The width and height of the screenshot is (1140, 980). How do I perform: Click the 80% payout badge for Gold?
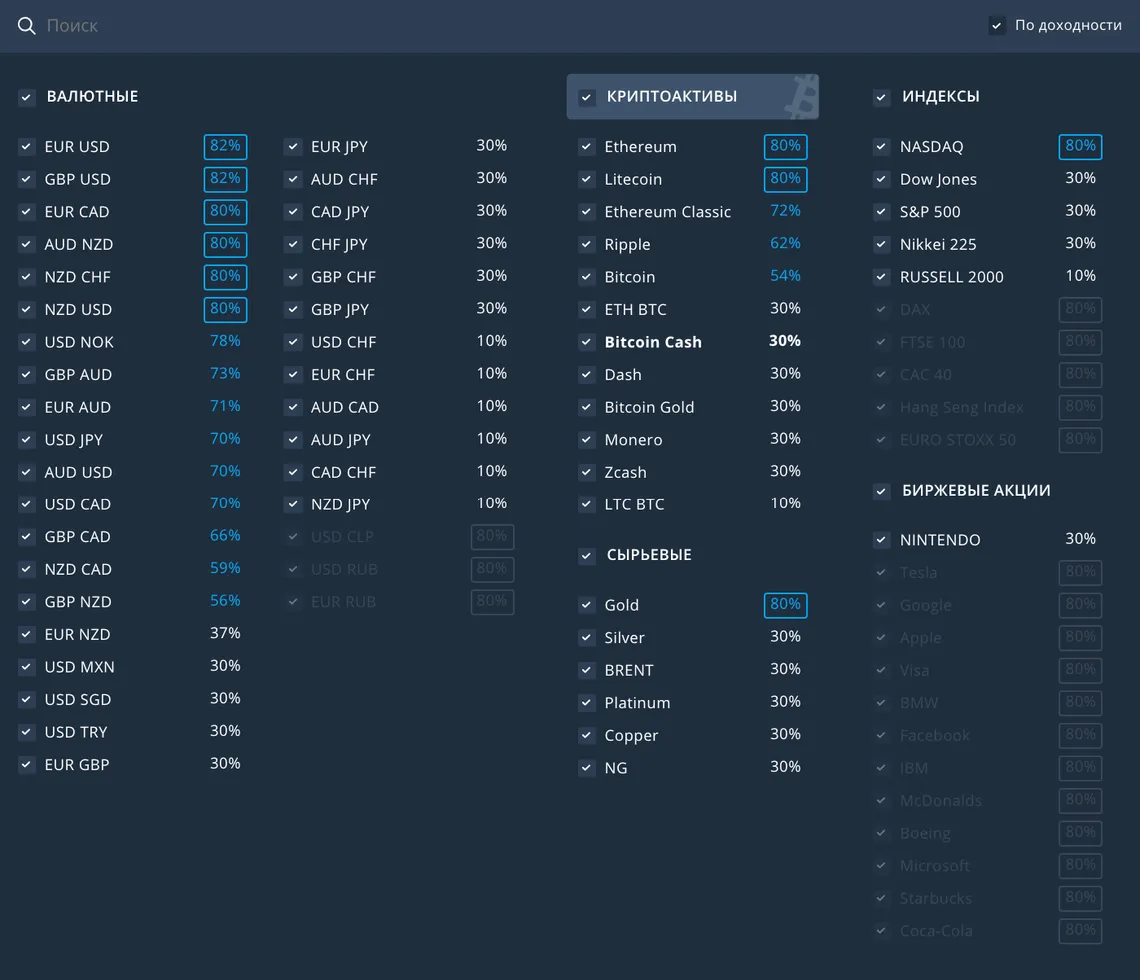(x=785, y=605)
